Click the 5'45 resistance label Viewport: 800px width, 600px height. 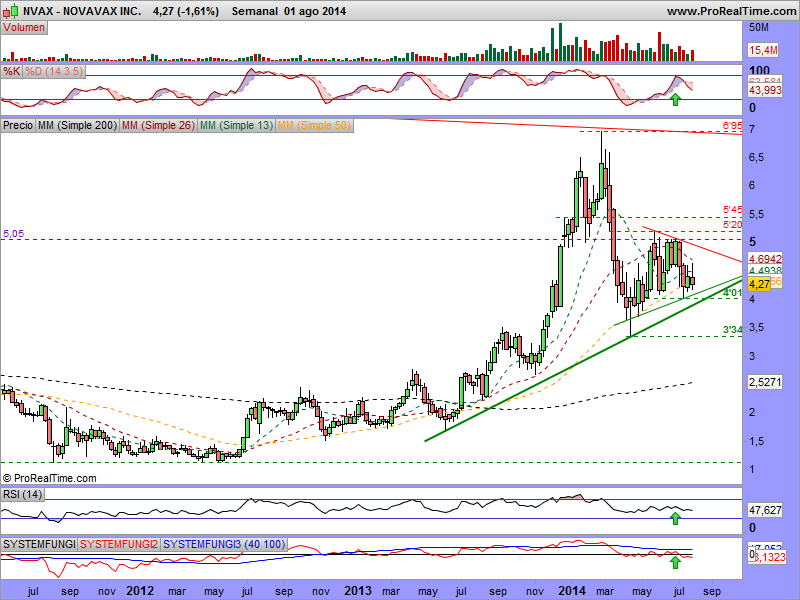[x=732, y=210]
